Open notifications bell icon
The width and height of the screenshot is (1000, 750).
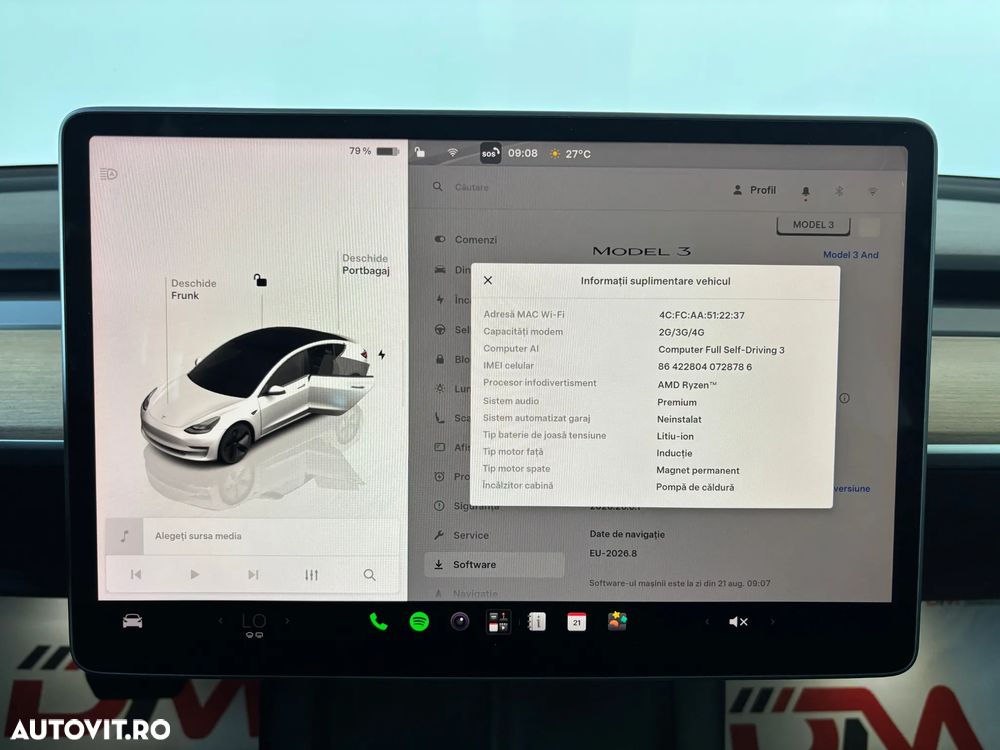coord(805,191)
